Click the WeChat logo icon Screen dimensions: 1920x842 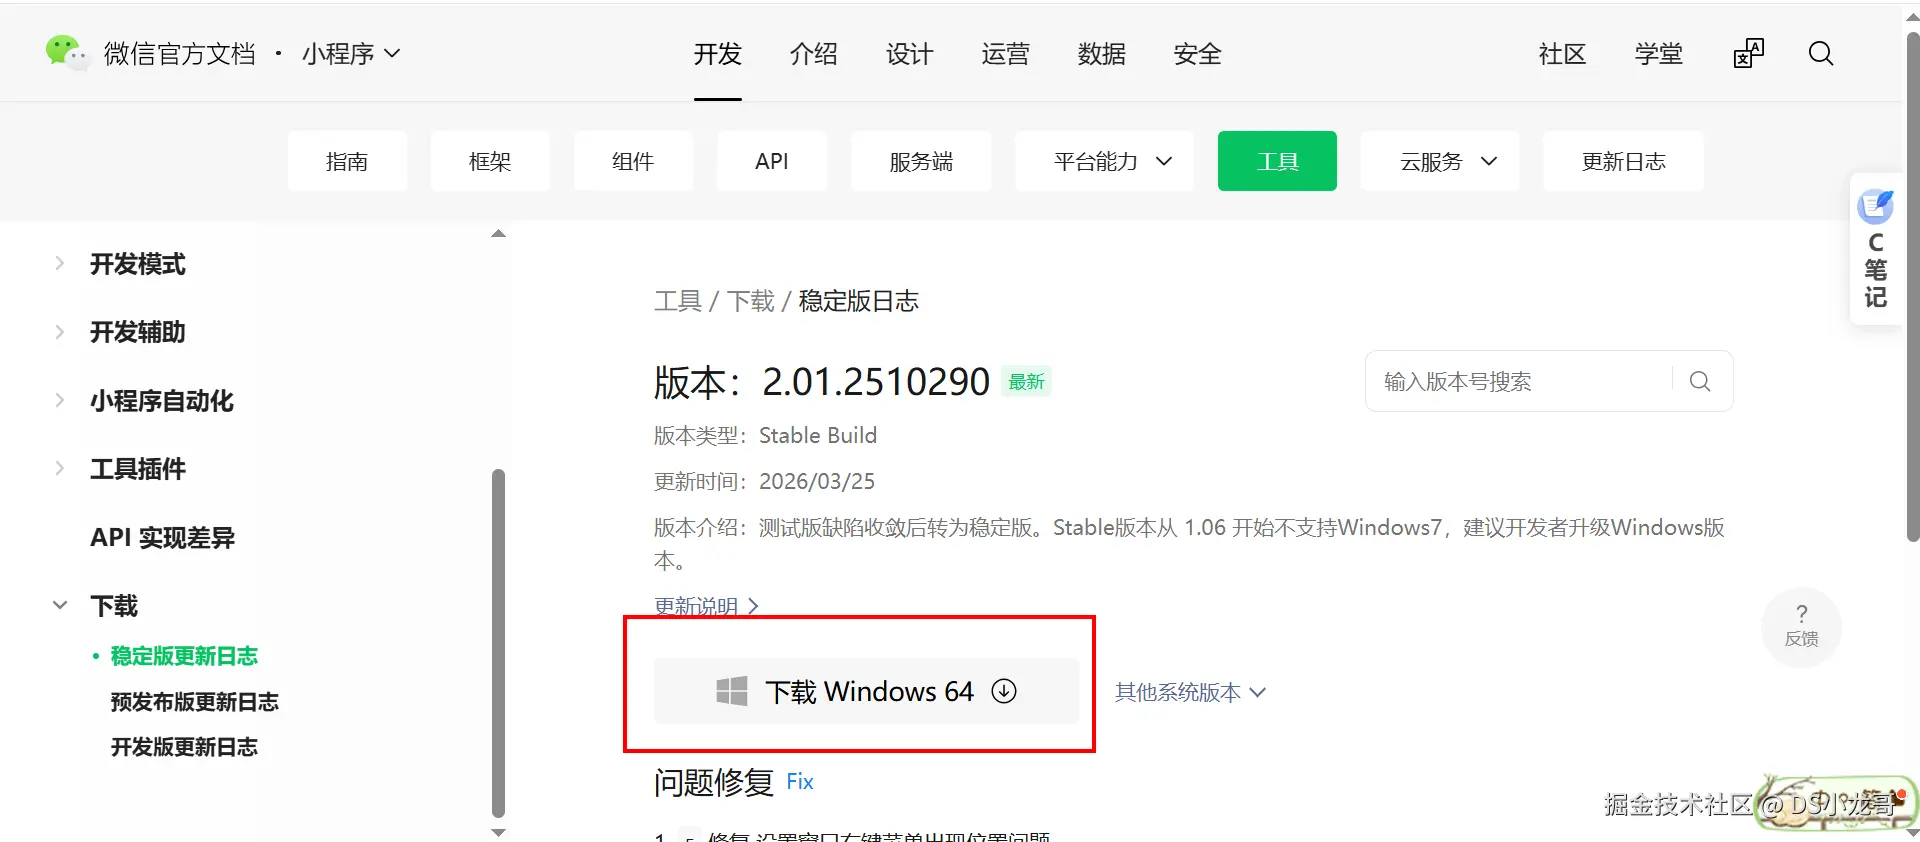(66, 52)
